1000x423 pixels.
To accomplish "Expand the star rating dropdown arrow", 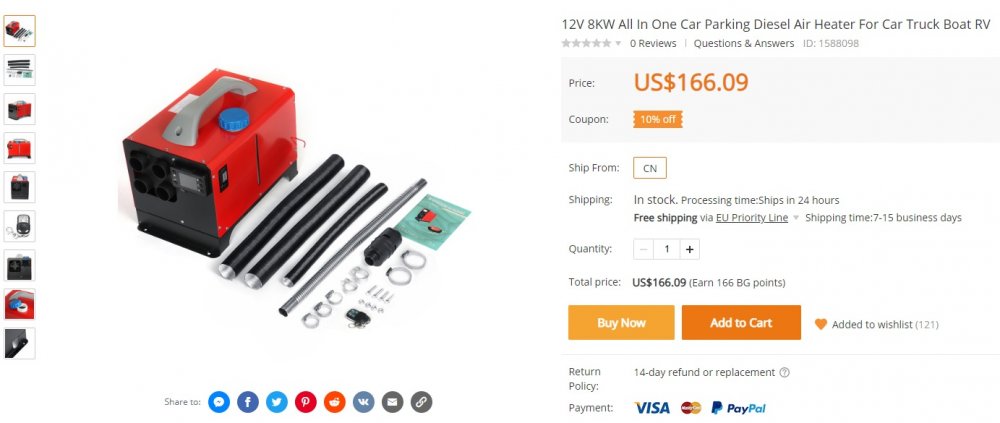I will tap(617, 43).
